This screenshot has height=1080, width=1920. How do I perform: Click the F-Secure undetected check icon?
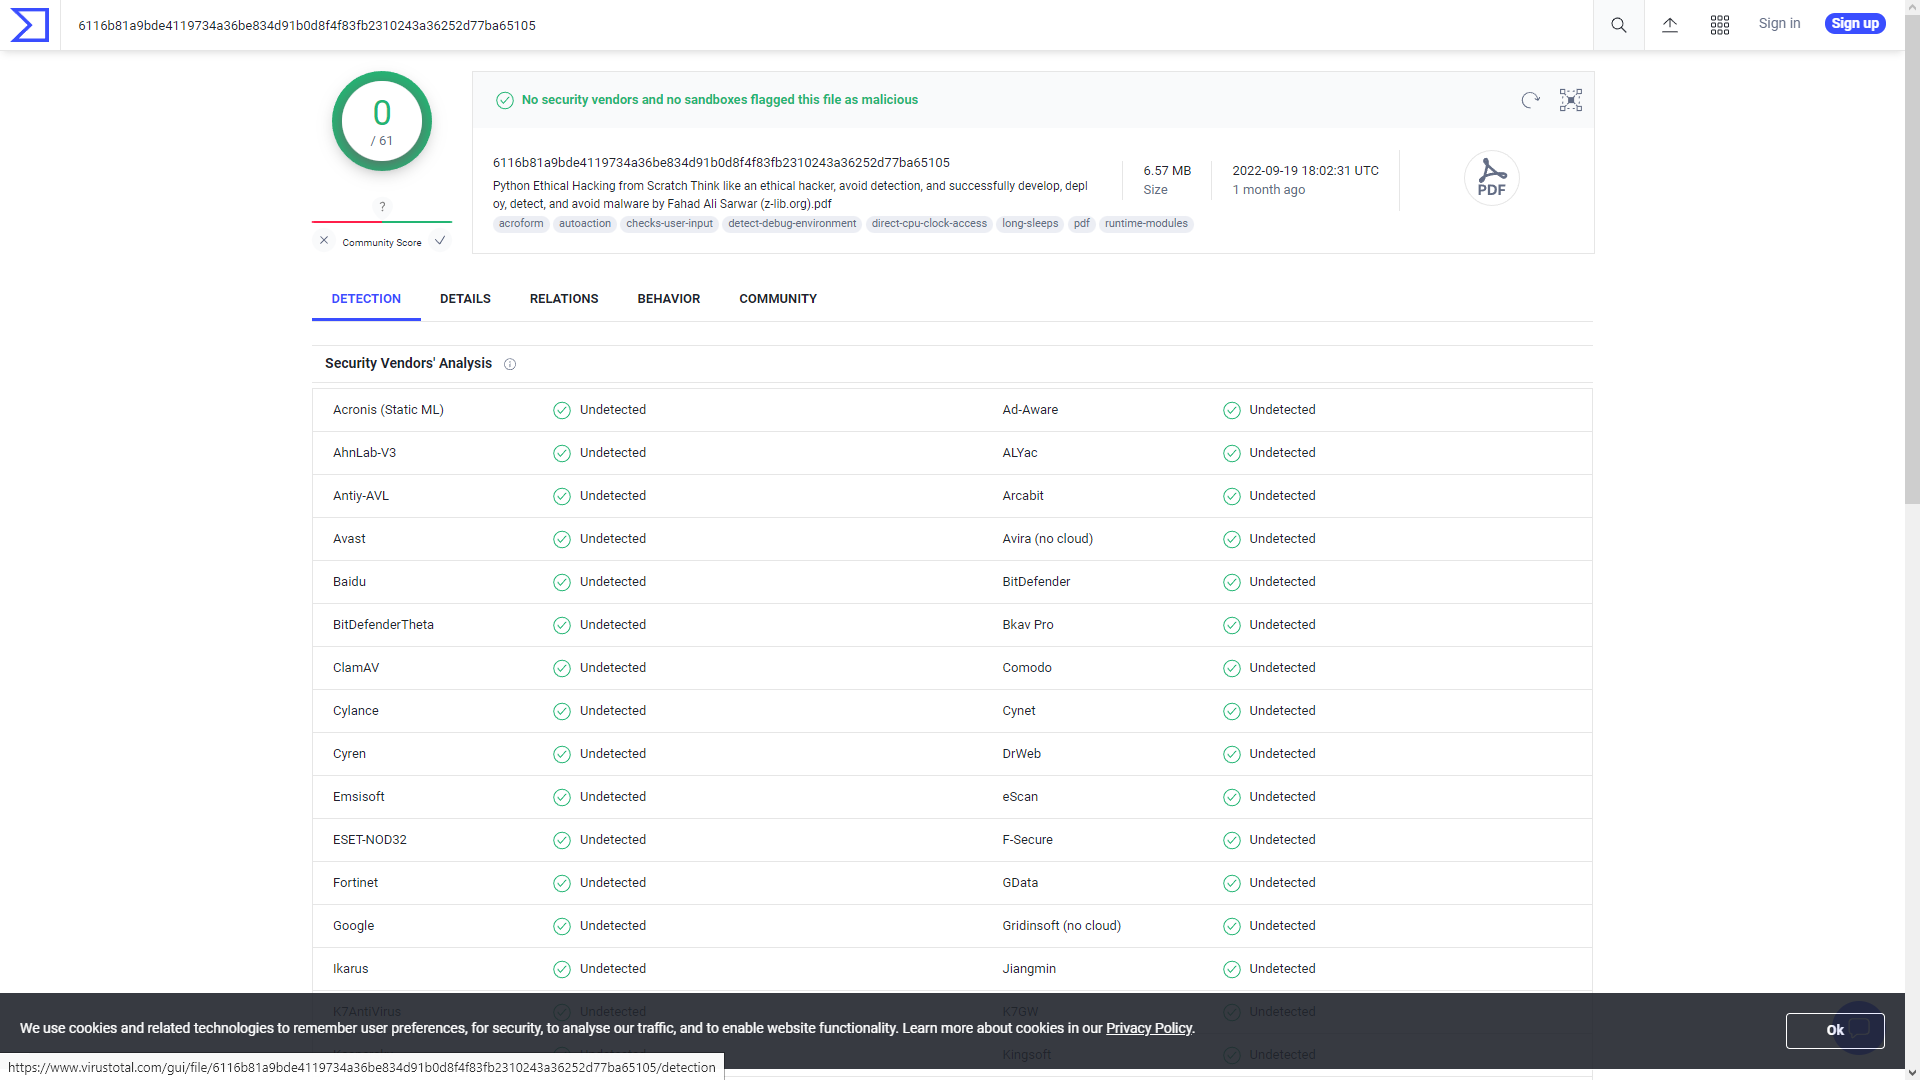[1232, 841]
